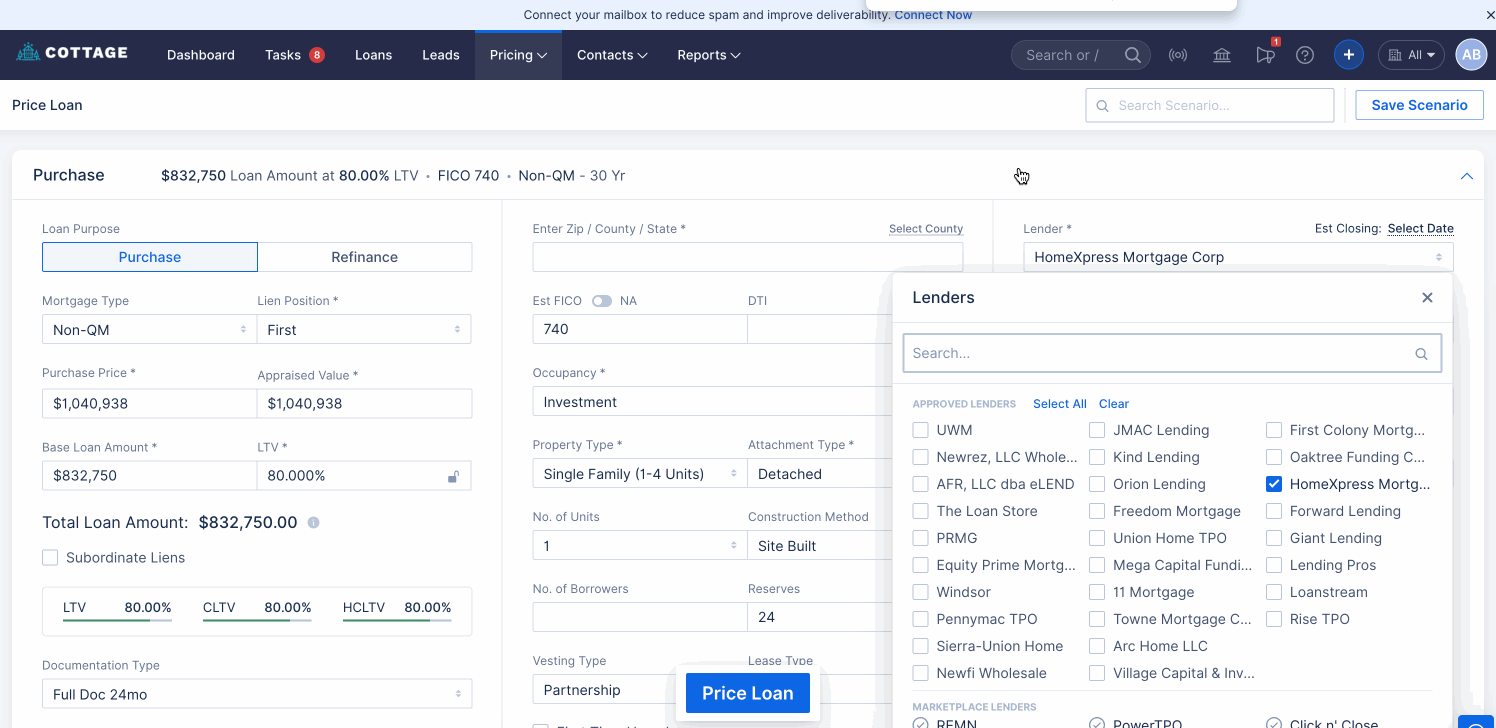Check the Freedom Mortgage checkbox
This screenshot has width=1496, height=728.
pos(1097,511)
